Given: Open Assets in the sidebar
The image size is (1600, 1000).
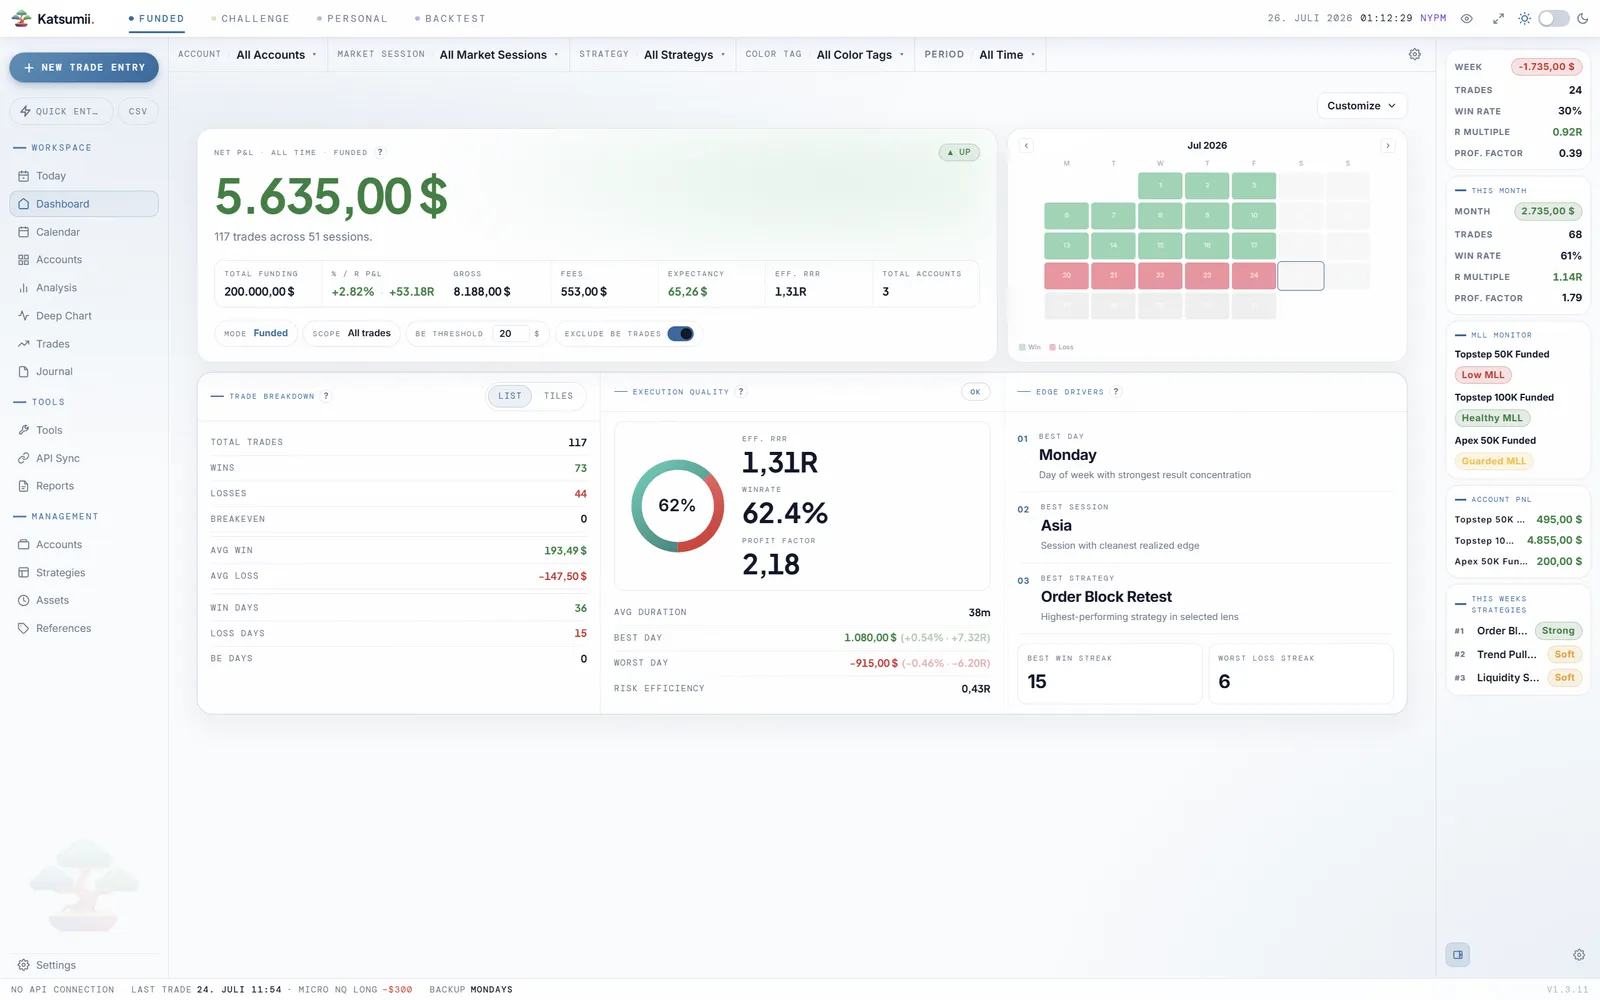Looking at the screenshot, I should (84, 601).
